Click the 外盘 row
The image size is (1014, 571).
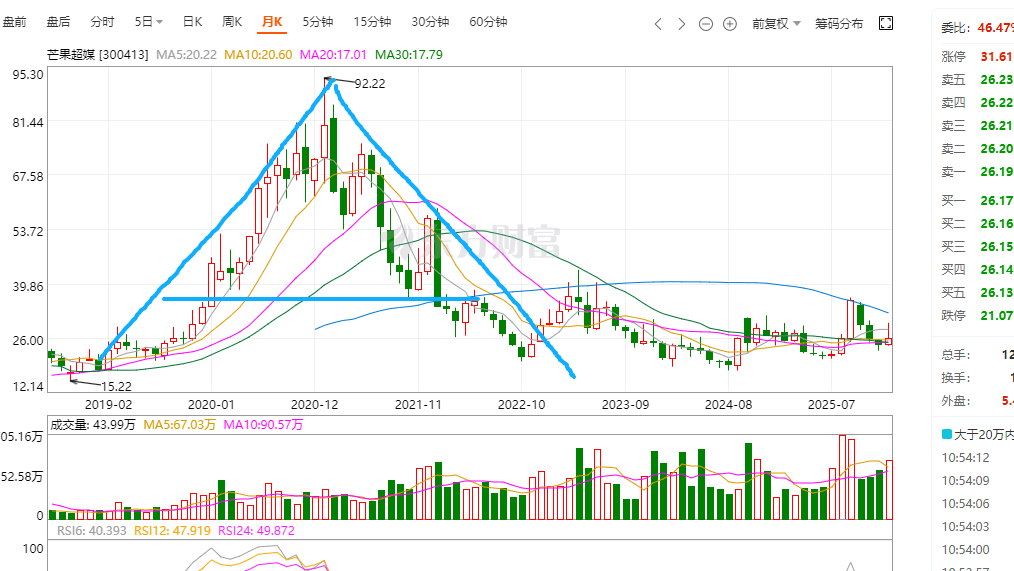pyautogui.click(x=977, y=401)
